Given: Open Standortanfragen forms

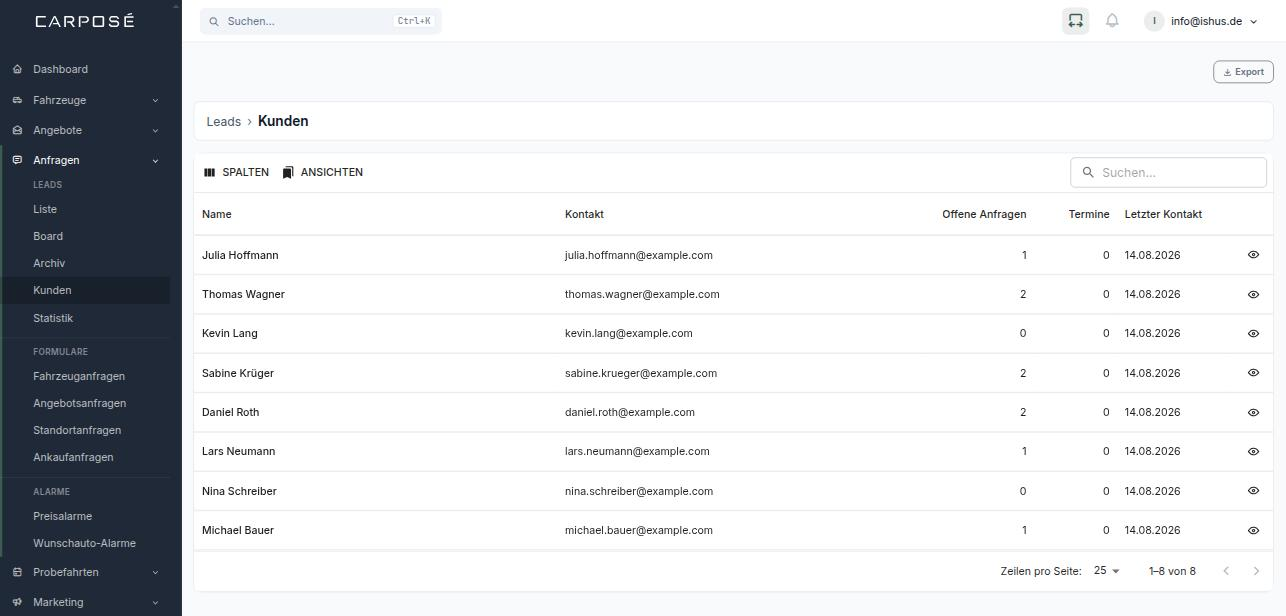Looking at the screenshot, I should (x=77, y=430).
